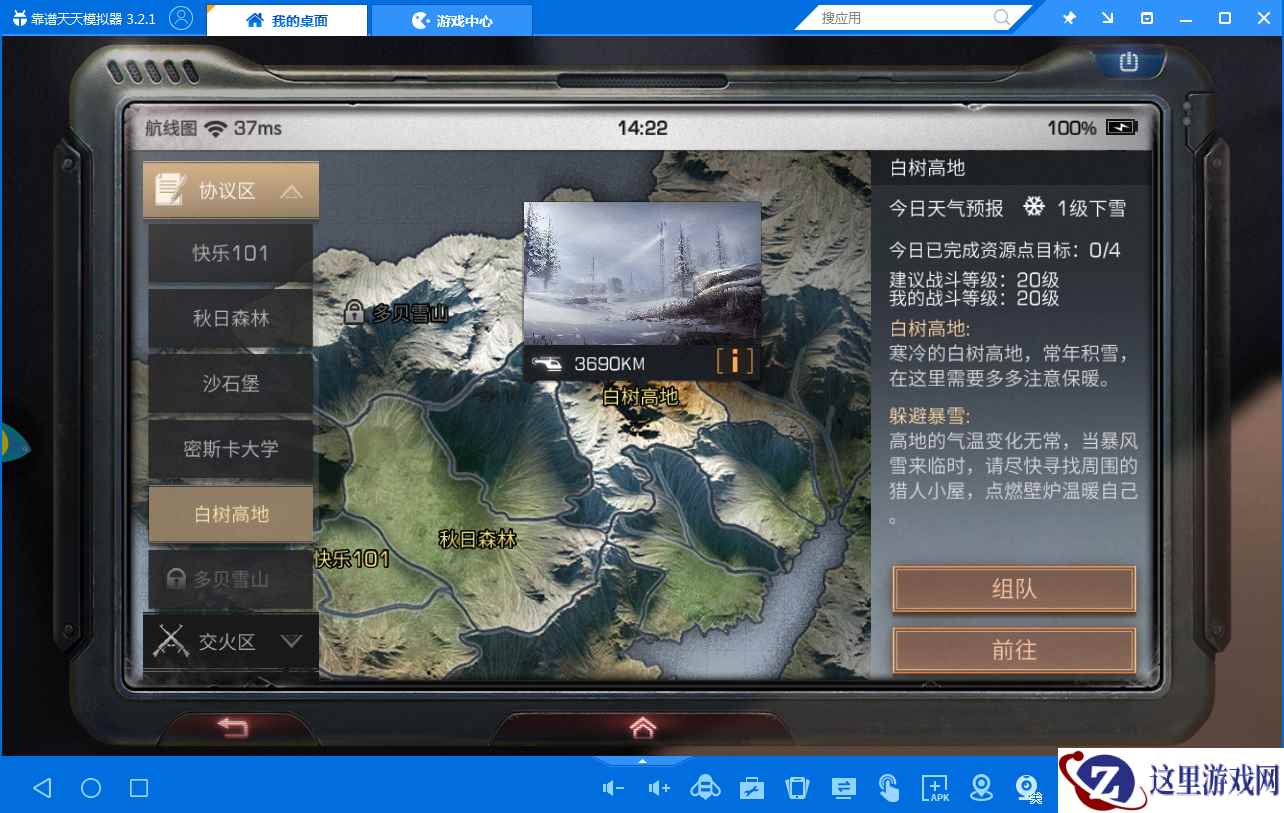Screen dimensions: 1284x813
Task: Select 秋日森林 in the zone list
Action: coord(231,319)
